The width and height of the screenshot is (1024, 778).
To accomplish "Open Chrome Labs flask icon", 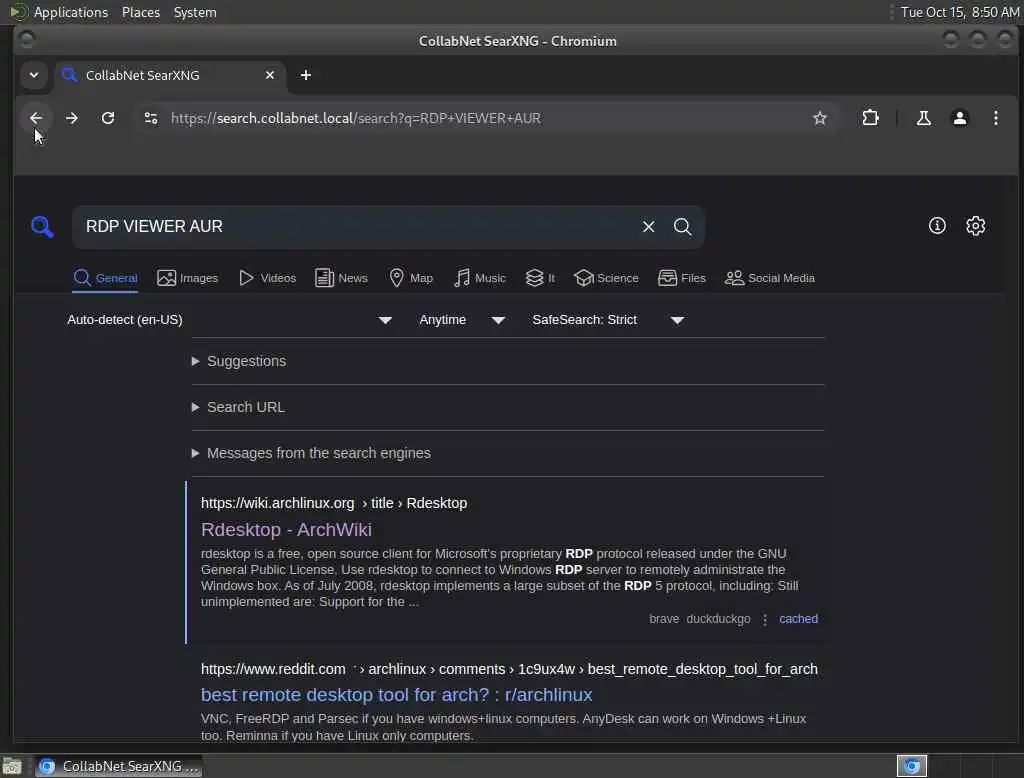I will click(923, 118).
